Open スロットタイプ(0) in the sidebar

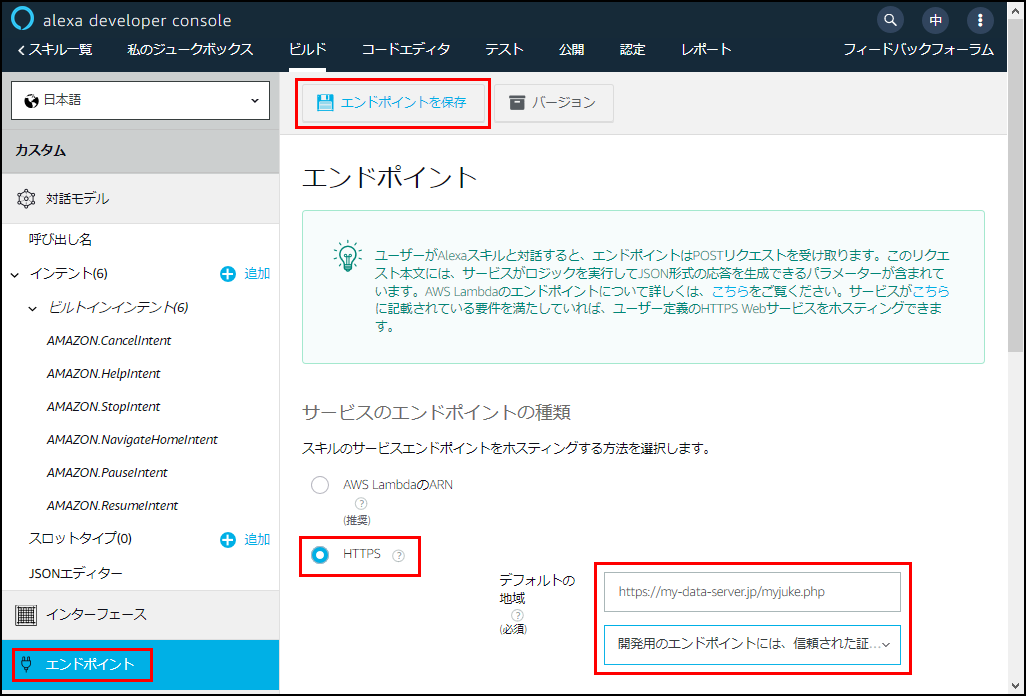coord(80,539)
